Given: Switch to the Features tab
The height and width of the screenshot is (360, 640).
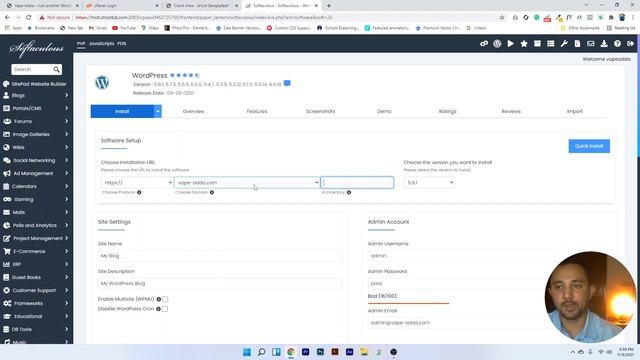Looking at the screenshot, I should pyautogui.click(x=257, y=111).
